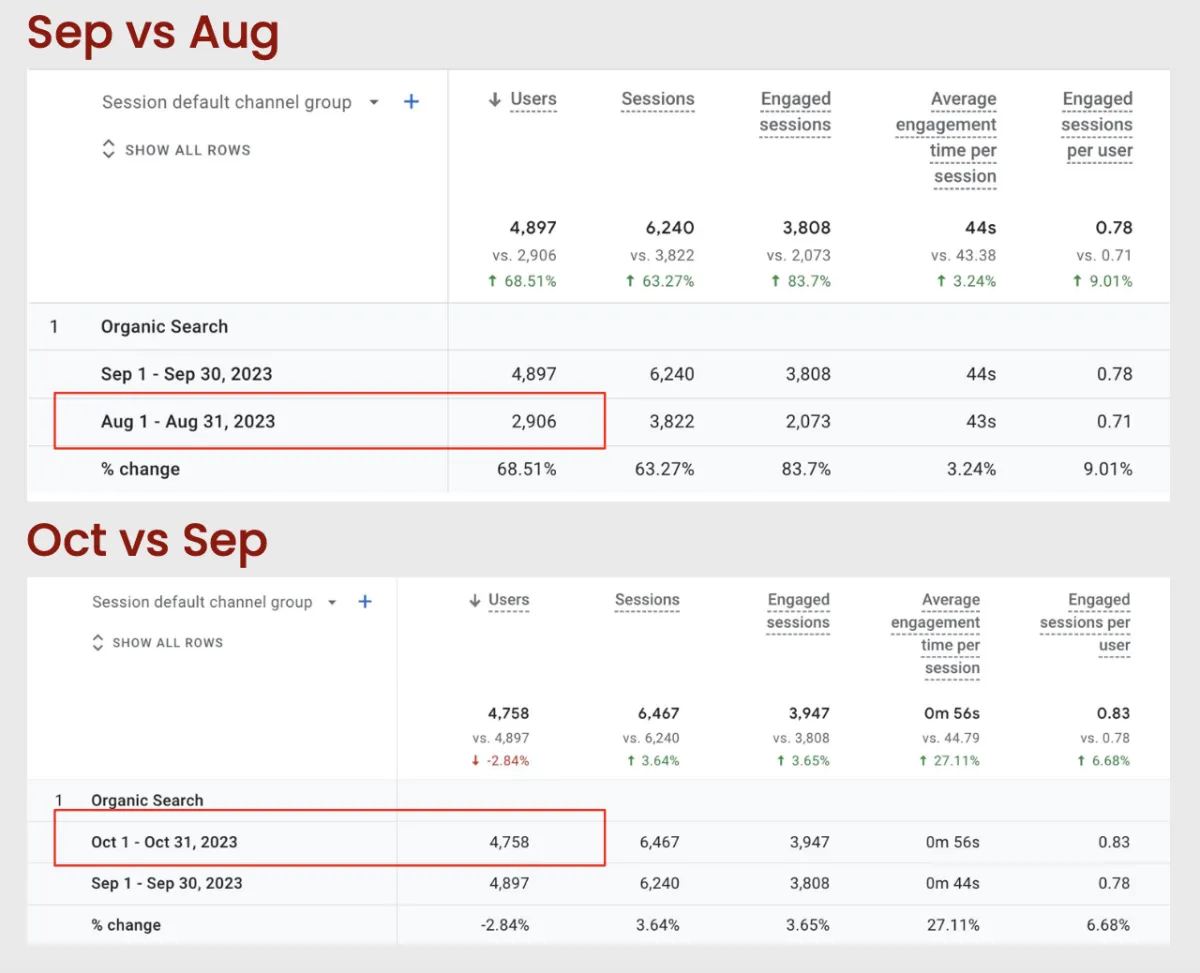Click plus icon in Sep vs Aug table
This screenshot has height=973, width=1200.
(411, 102)
